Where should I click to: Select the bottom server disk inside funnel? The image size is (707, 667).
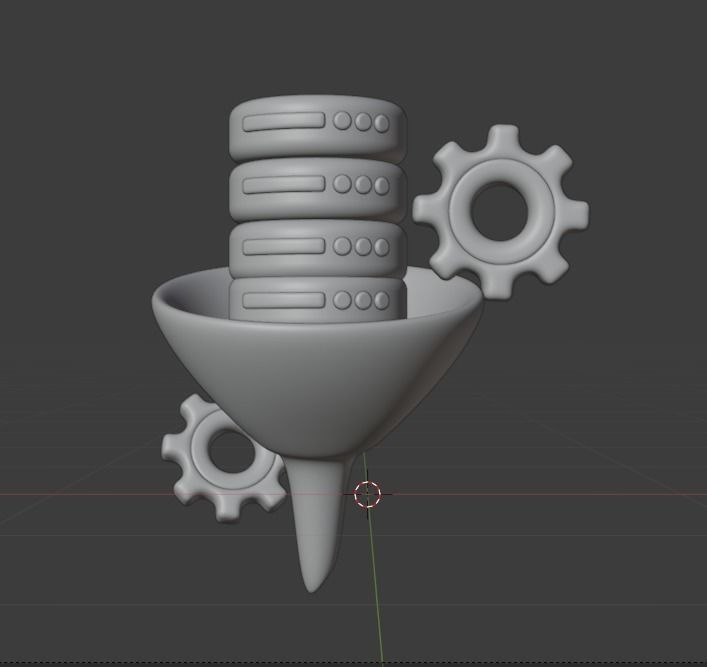click(317, 300)
